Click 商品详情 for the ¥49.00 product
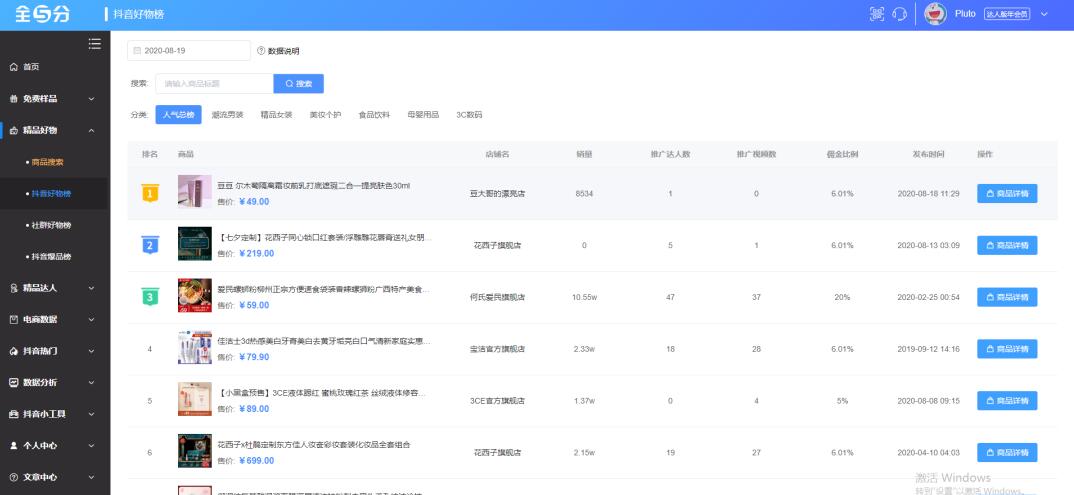This screenshot has width=1074, height=495. pos(1007,194)
